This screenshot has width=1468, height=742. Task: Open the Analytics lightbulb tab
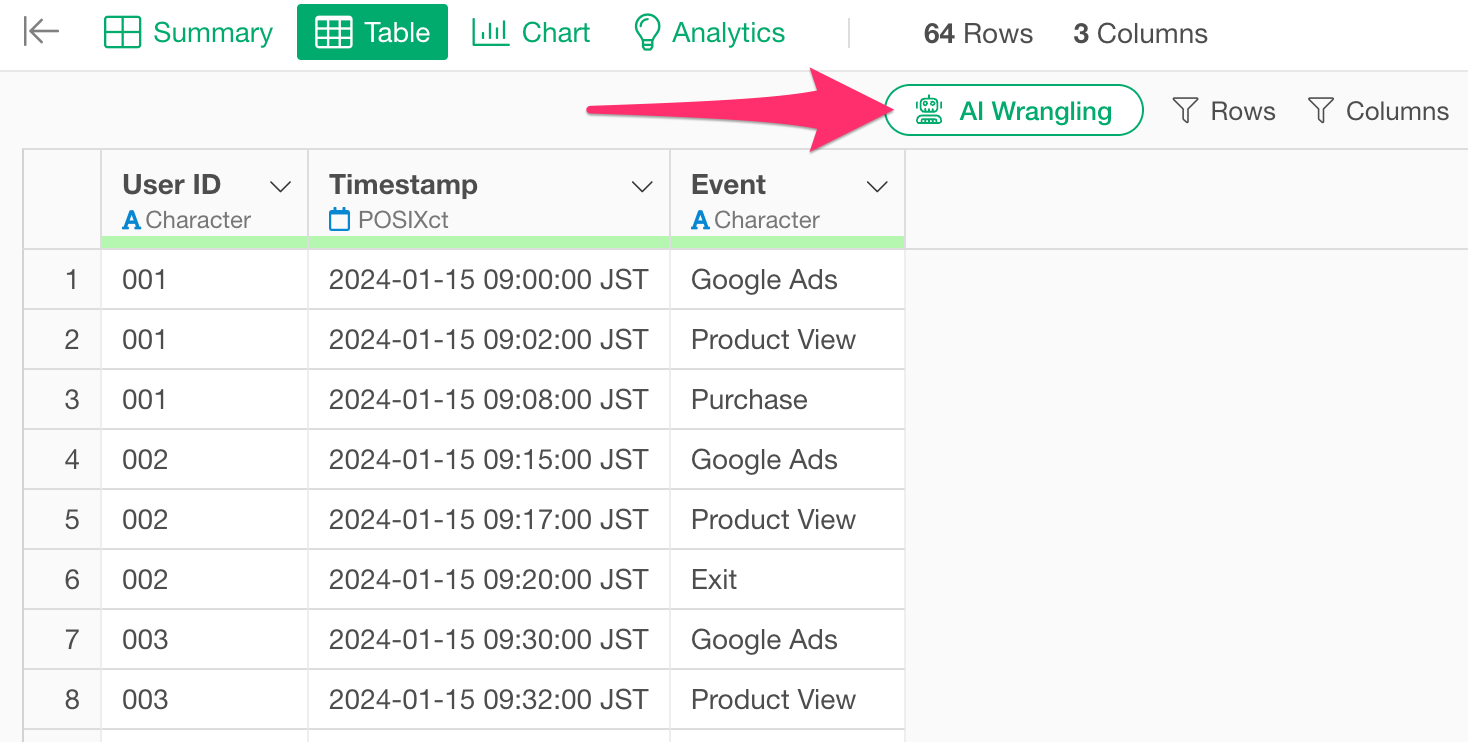point(709,33)
